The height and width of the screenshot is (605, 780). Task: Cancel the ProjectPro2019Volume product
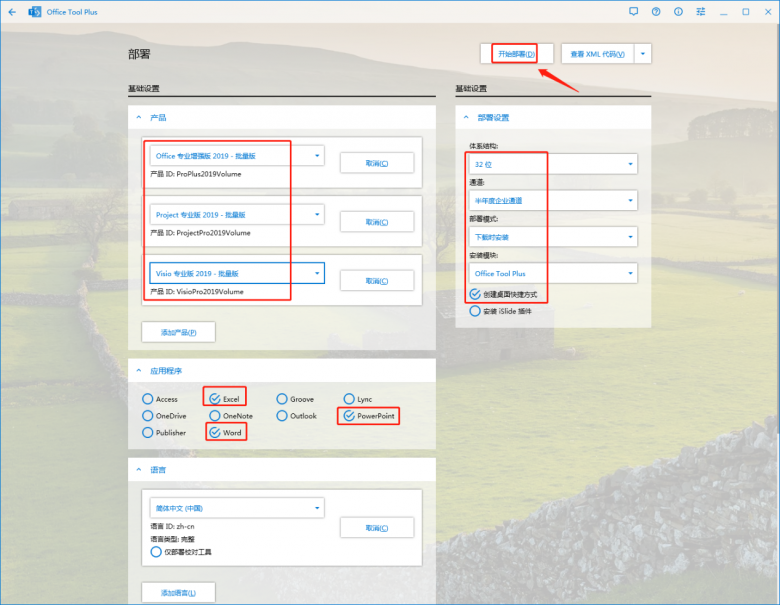tap(377, 222)
